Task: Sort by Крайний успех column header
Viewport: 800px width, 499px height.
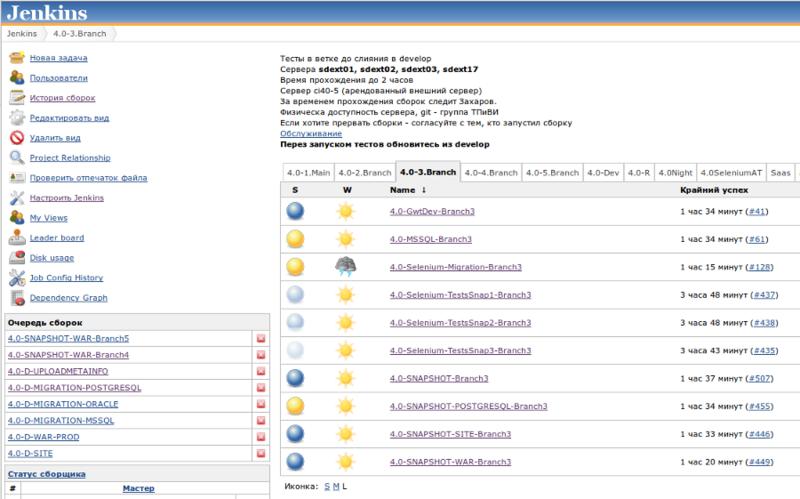Action: coord(714,190)
